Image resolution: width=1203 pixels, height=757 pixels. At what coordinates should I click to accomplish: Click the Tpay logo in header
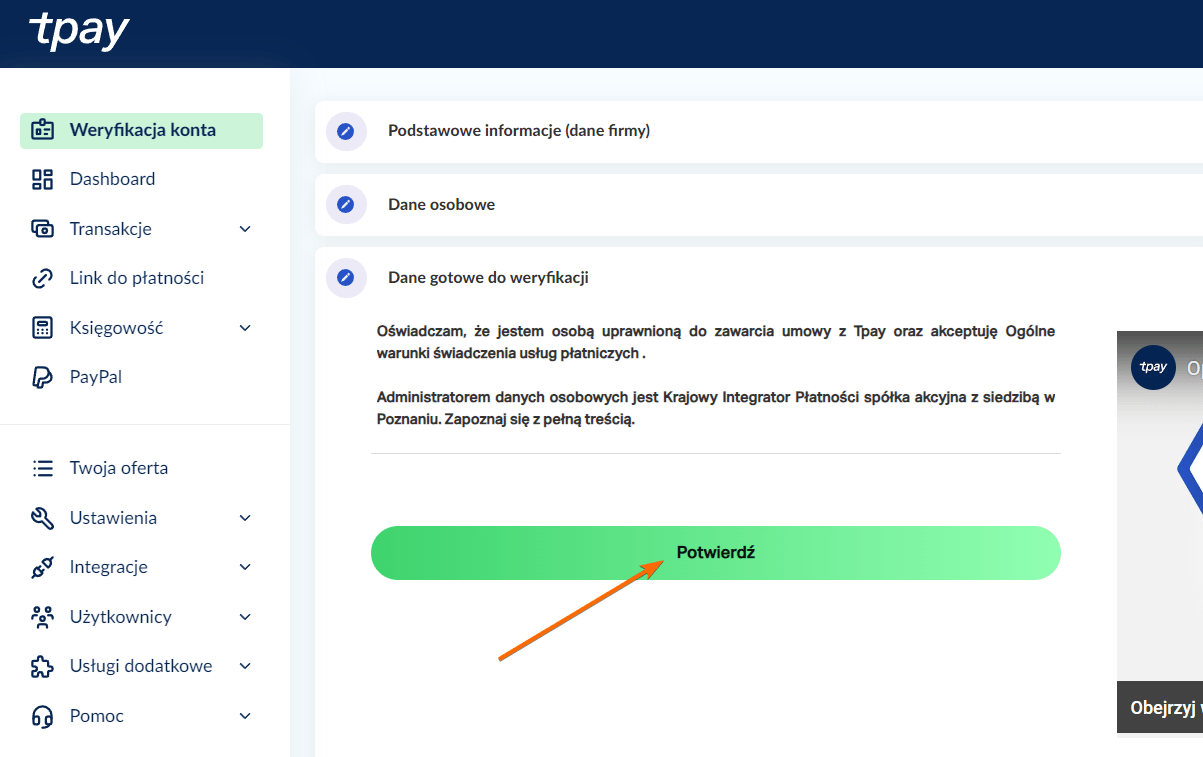click(79, 32)
